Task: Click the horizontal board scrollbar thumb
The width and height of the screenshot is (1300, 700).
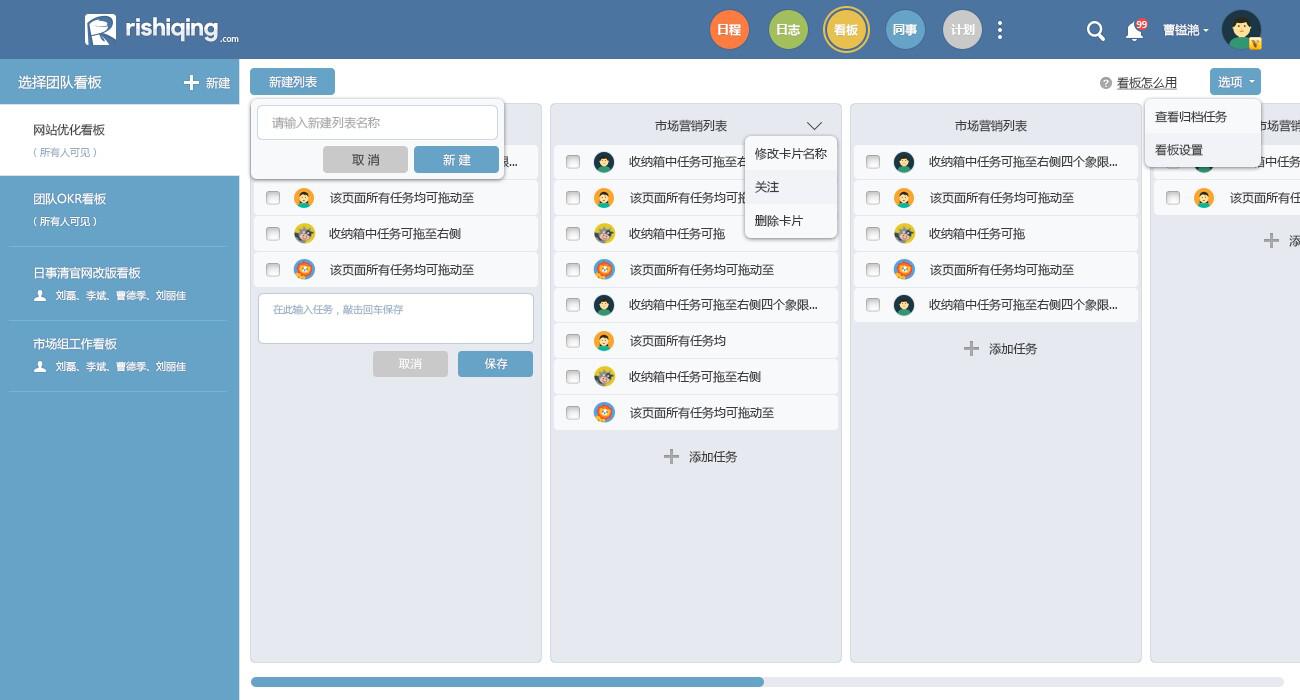Action: (507, 682)
